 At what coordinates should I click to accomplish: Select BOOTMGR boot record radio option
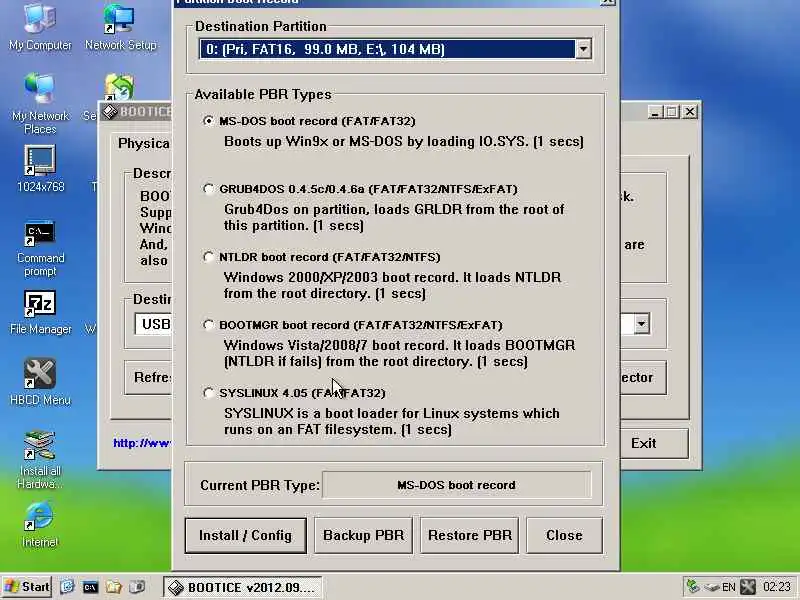208,324
